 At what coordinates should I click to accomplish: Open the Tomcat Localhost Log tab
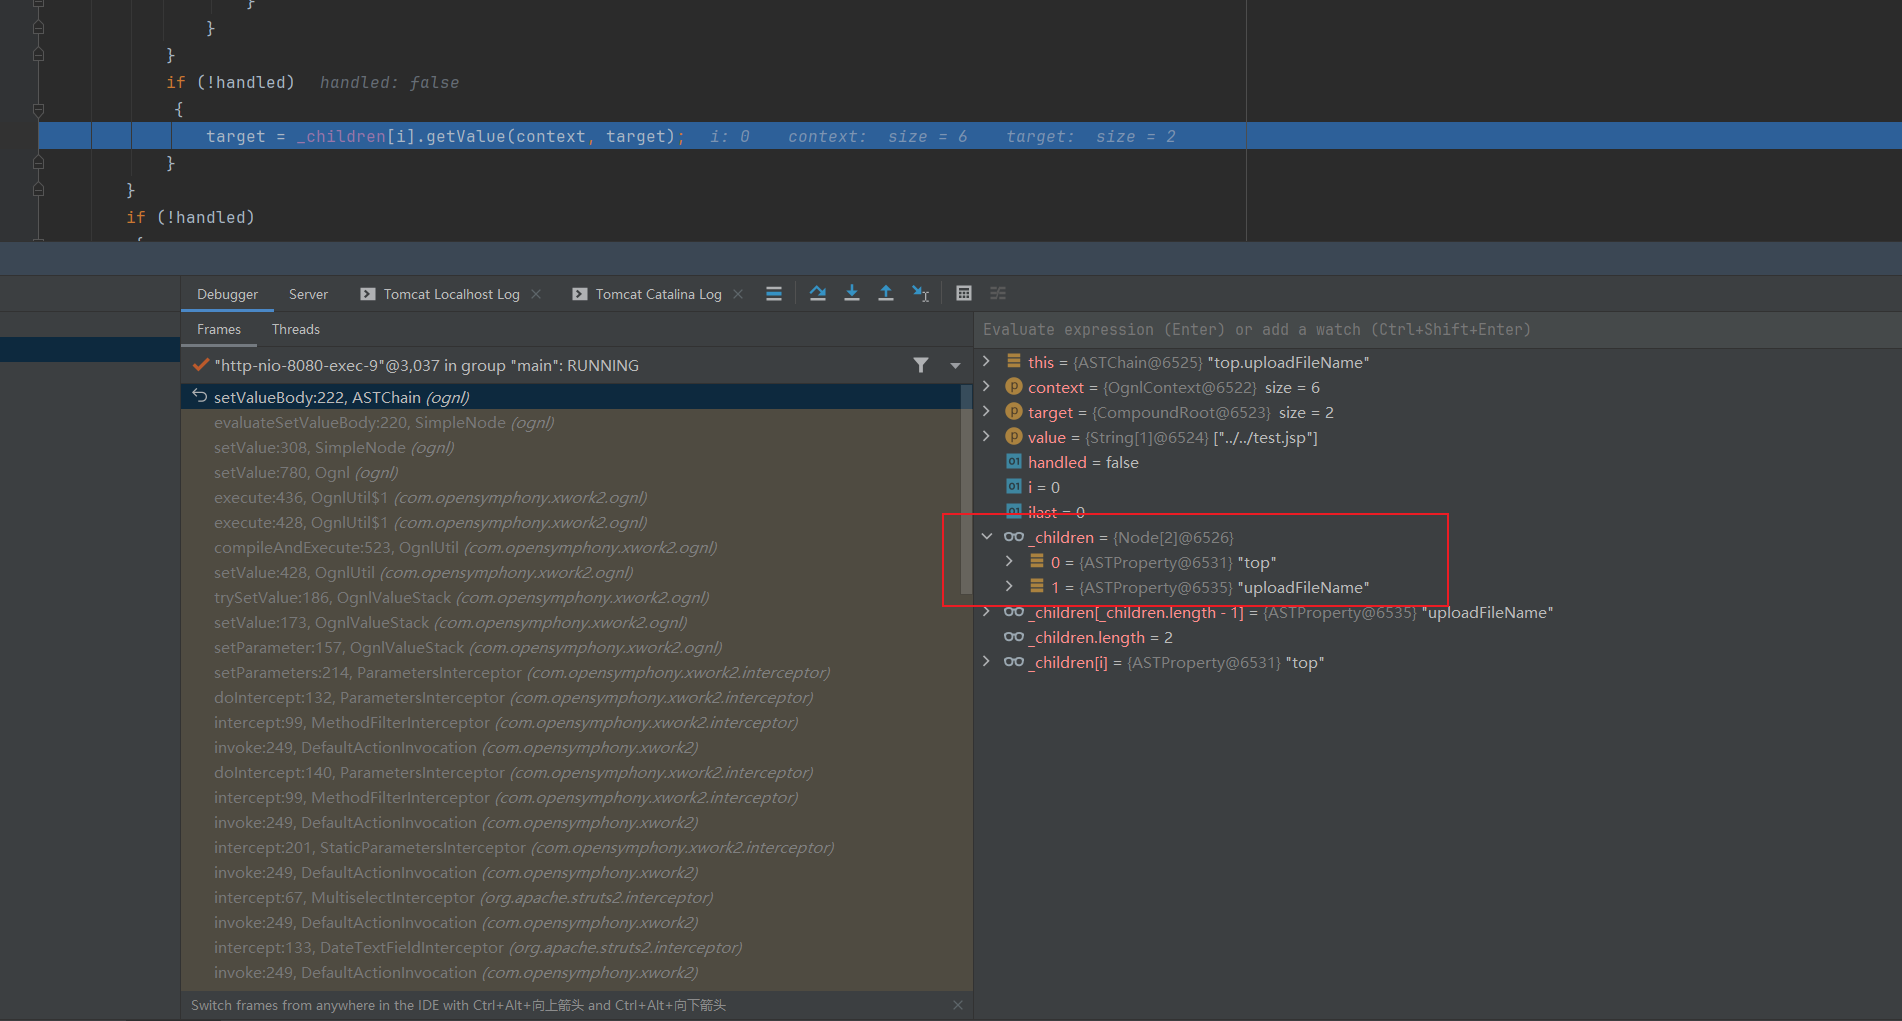point(451,294)
